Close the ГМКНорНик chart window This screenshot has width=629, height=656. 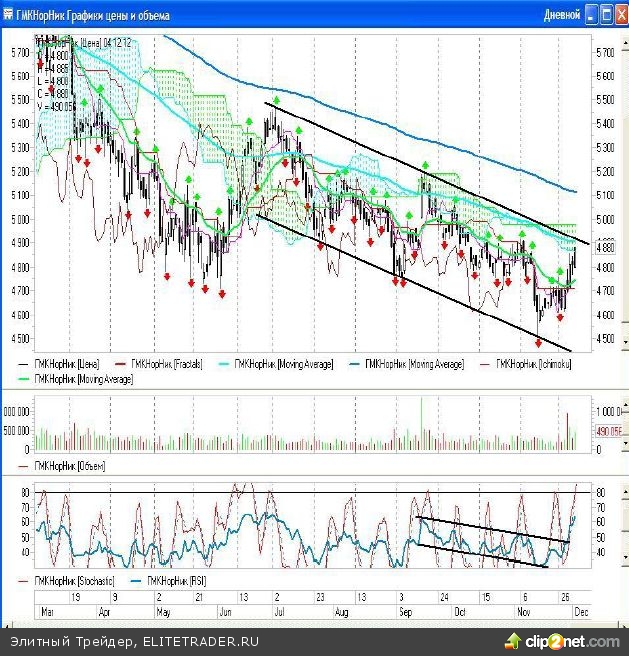tap(619, 15)
